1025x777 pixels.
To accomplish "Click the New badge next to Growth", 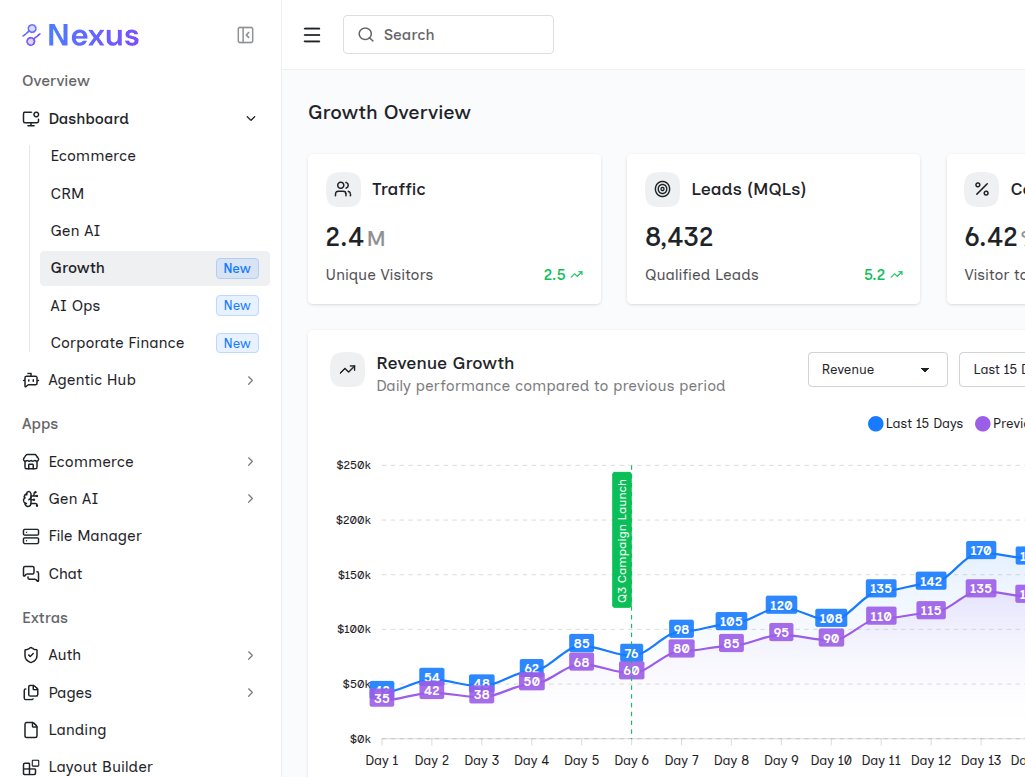I will pyautogui.click(x=237, y=269).
